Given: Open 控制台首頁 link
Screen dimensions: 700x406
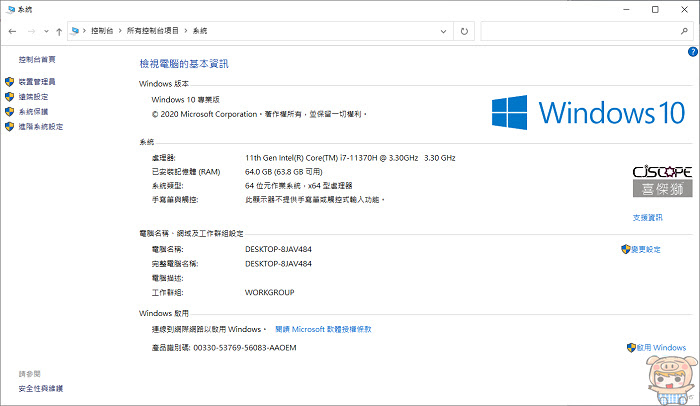Looking at the screenshot, I should click(x=37, y=59).
